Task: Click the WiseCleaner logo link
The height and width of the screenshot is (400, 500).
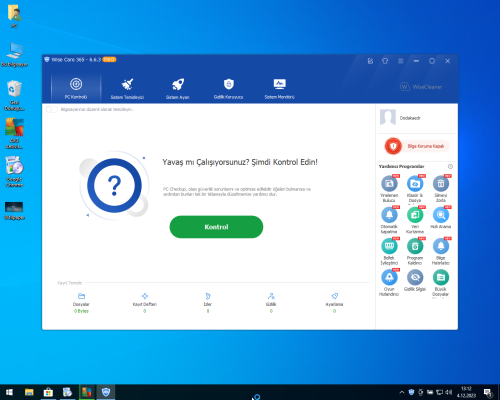Action: 421,87
